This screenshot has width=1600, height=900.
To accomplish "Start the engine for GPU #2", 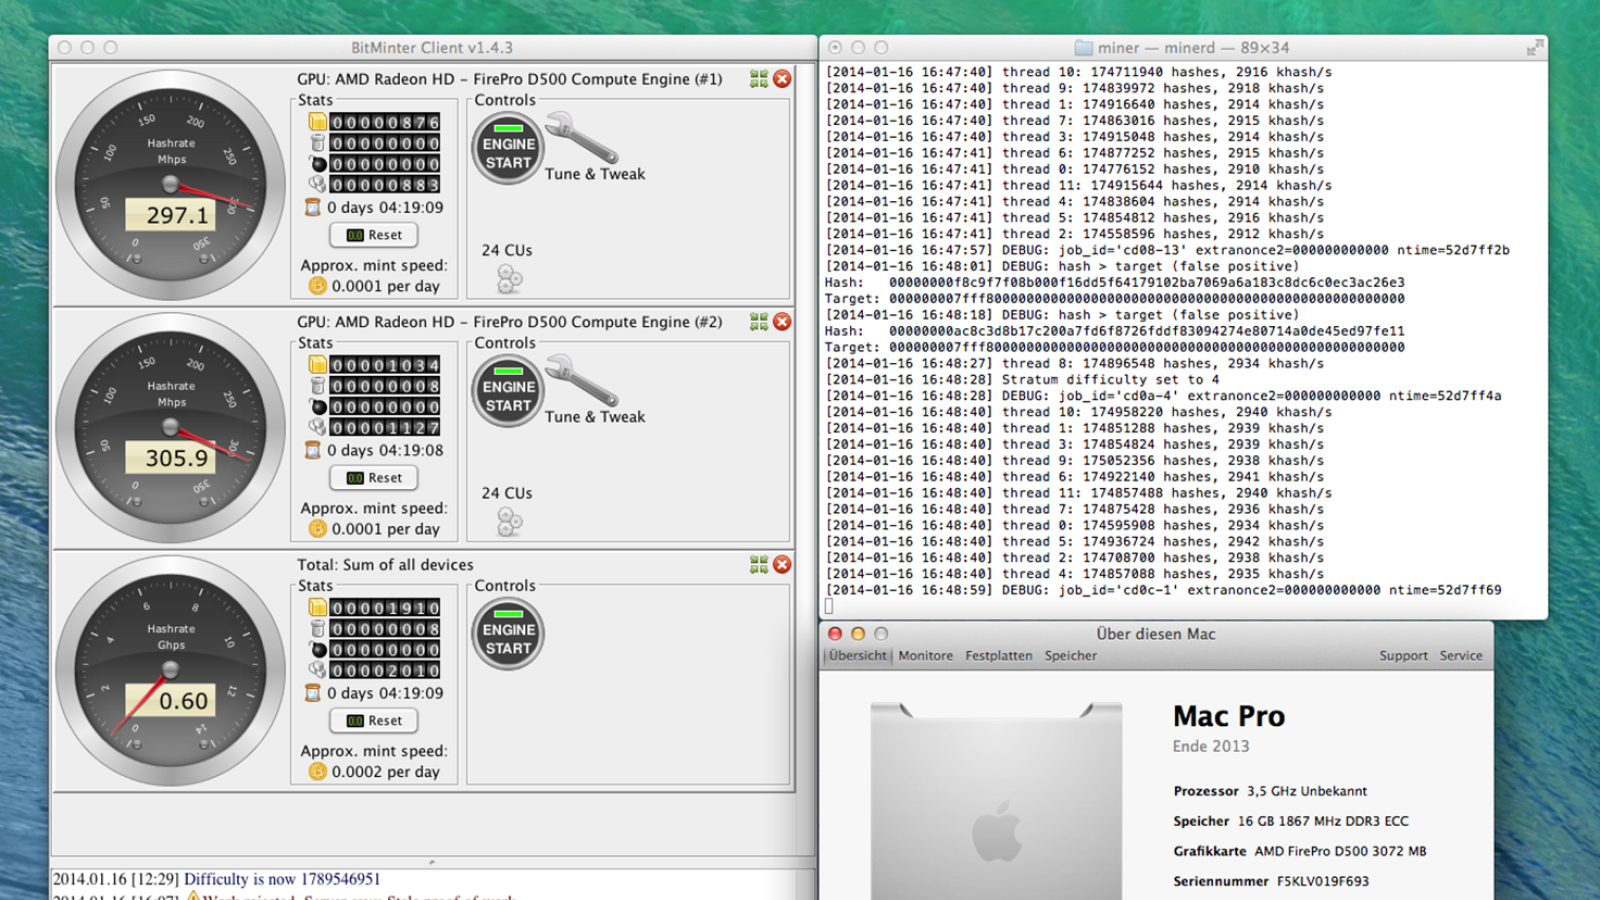I will [x=508, y=392].
